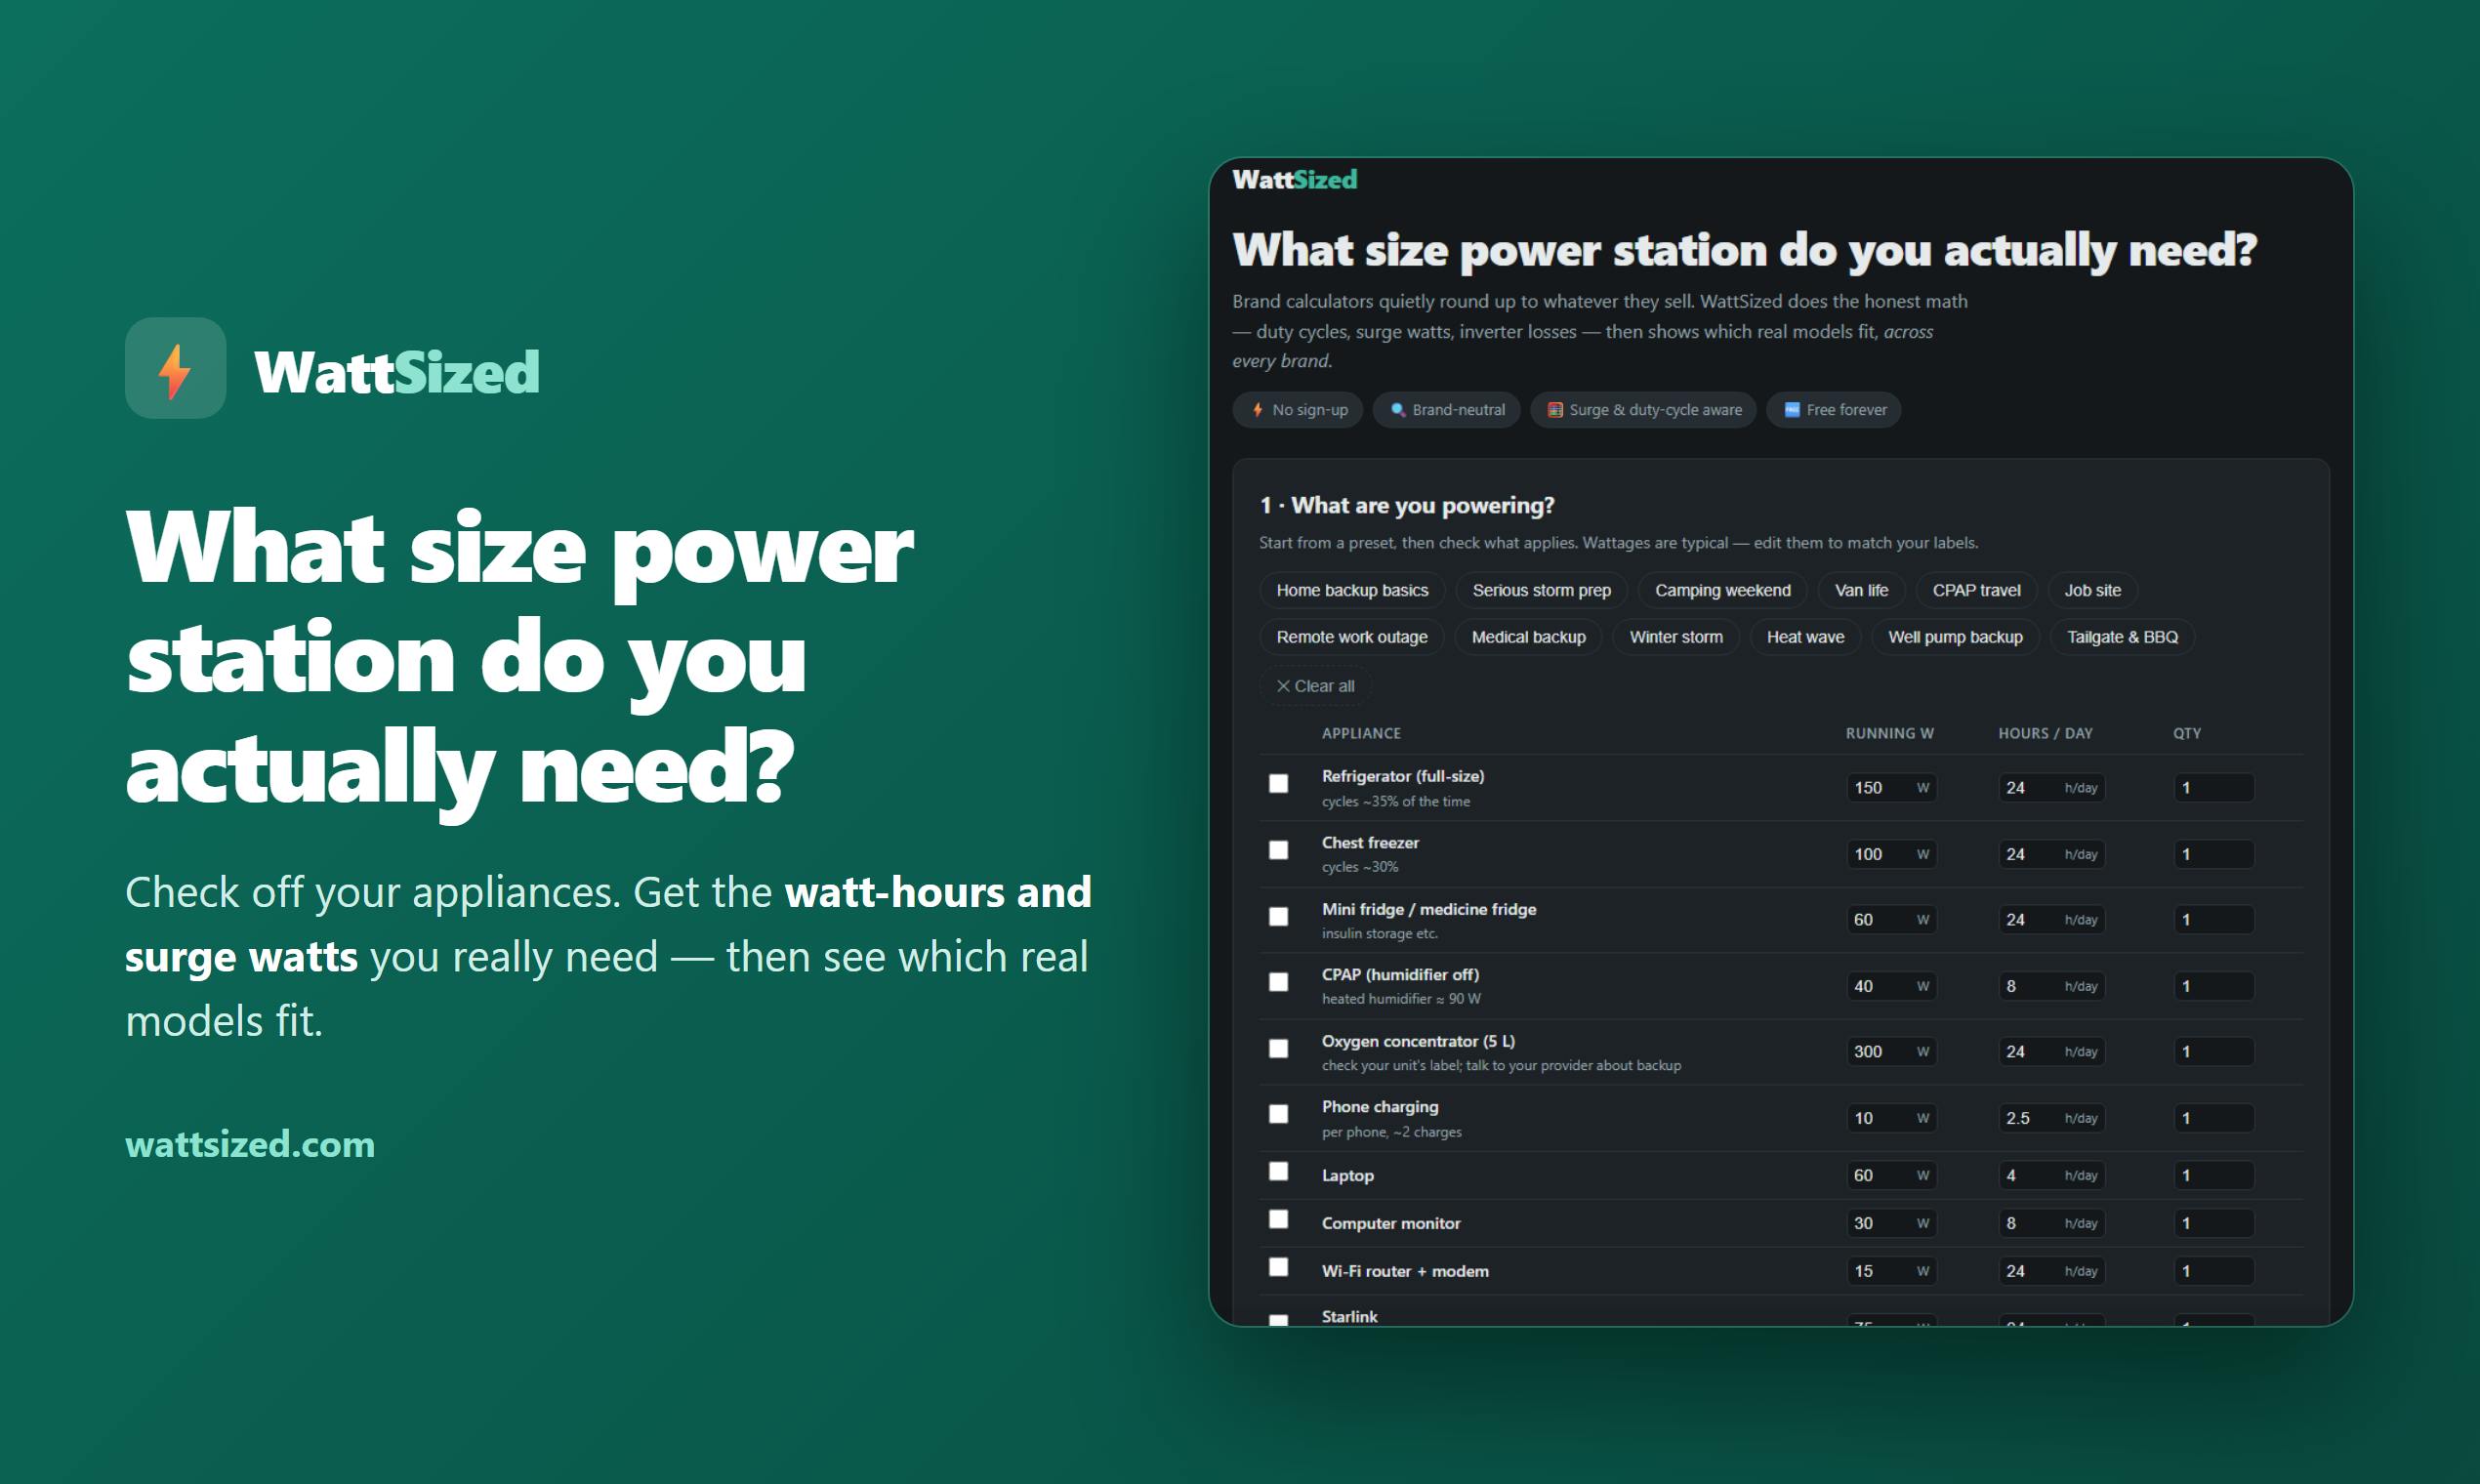Click the QTY column header
This screenshot has width=2480, height=1484.
(x=2186, y=733)
